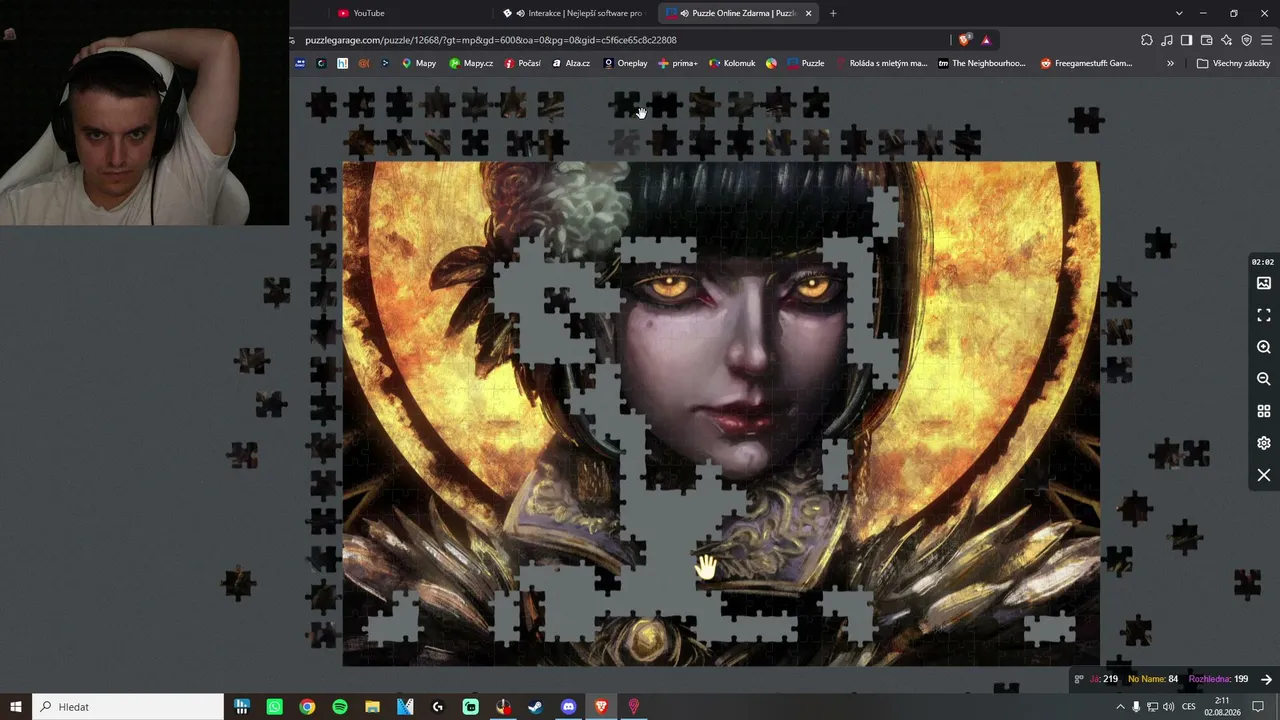Expand hidden bookmarks chevron
This screenshot has height=720, width=1280.
click(1170, 63)
